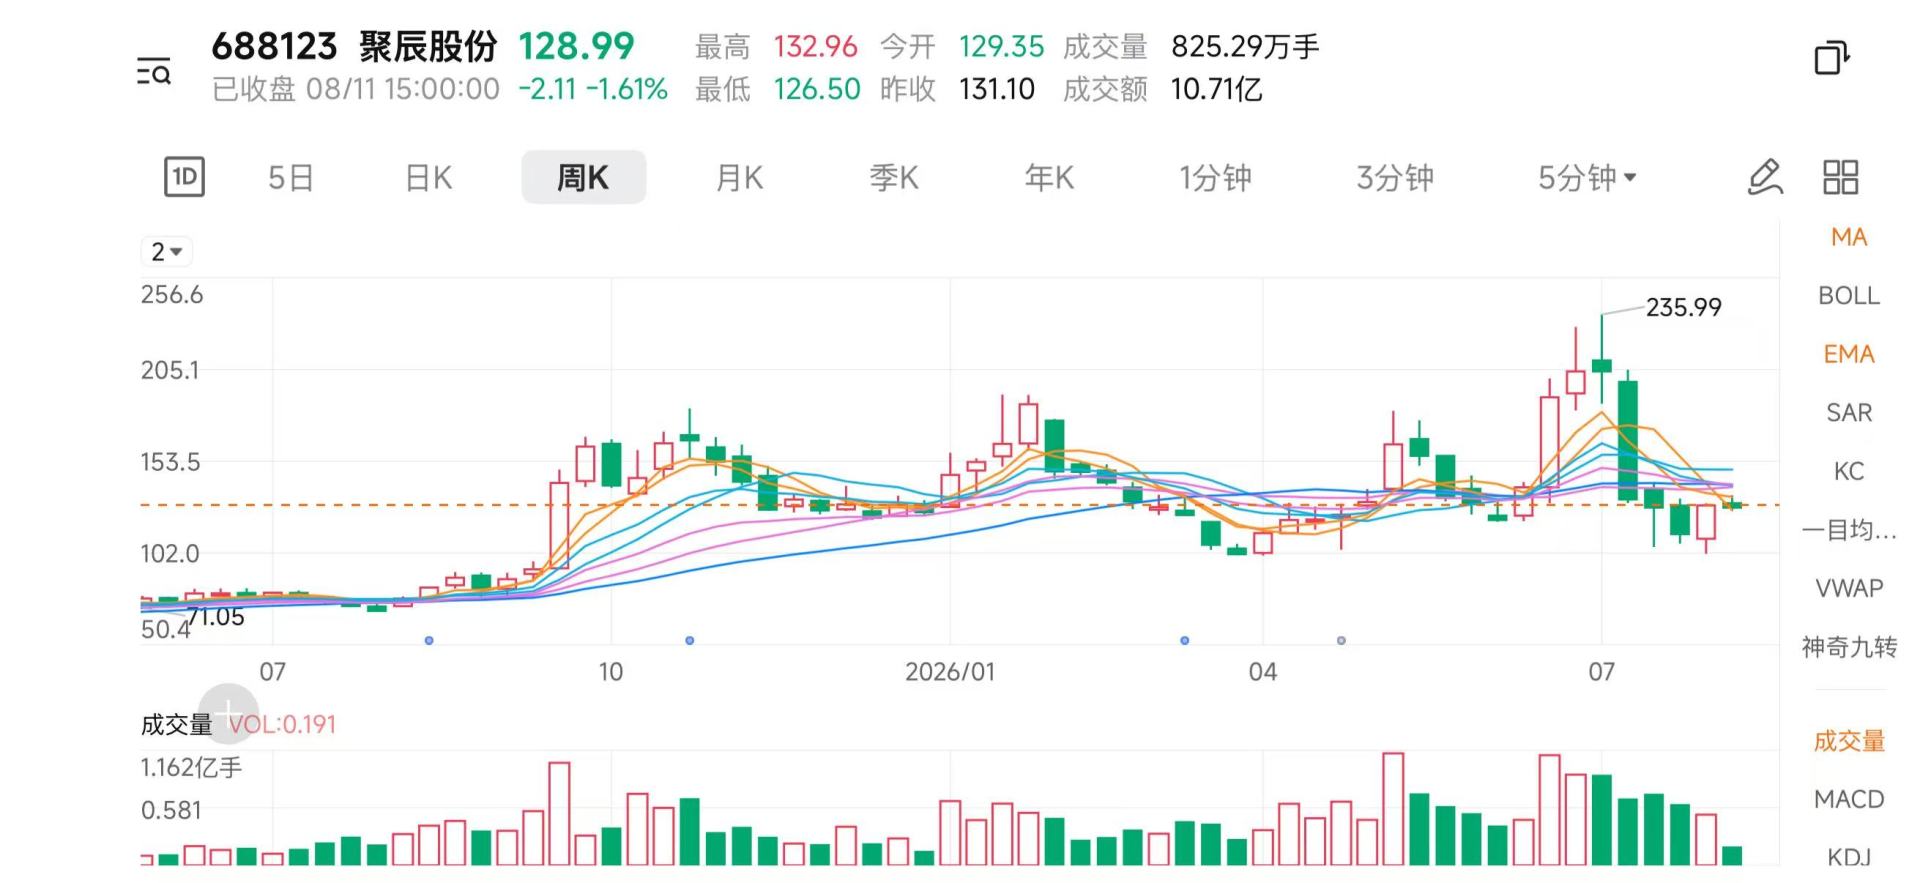Open the "2" dropdown above the chart
The image size is (1920, 883).
[166, 252]
